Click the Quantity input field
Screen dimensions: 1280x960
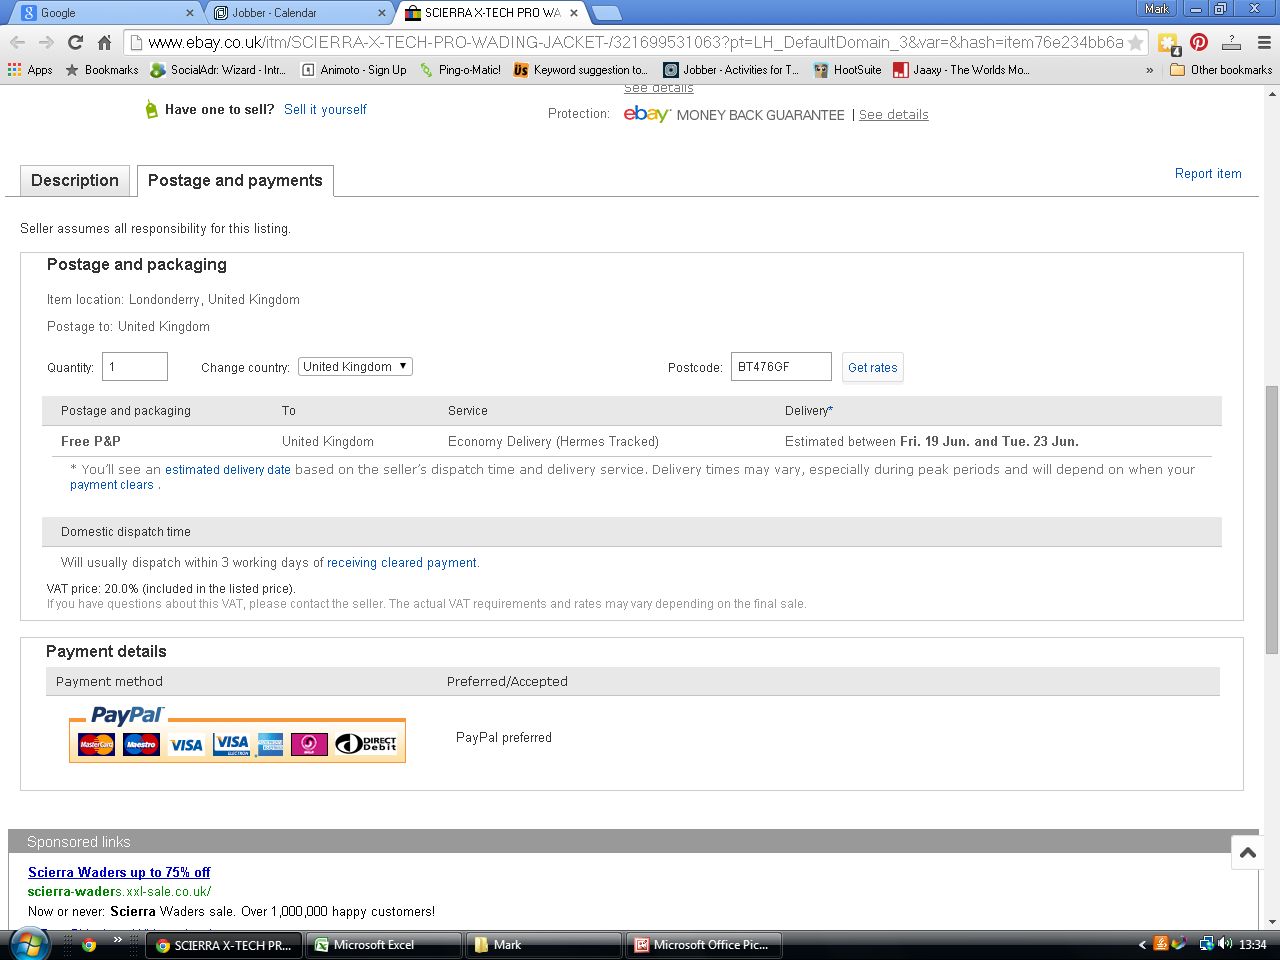click(x=135, y=367)
